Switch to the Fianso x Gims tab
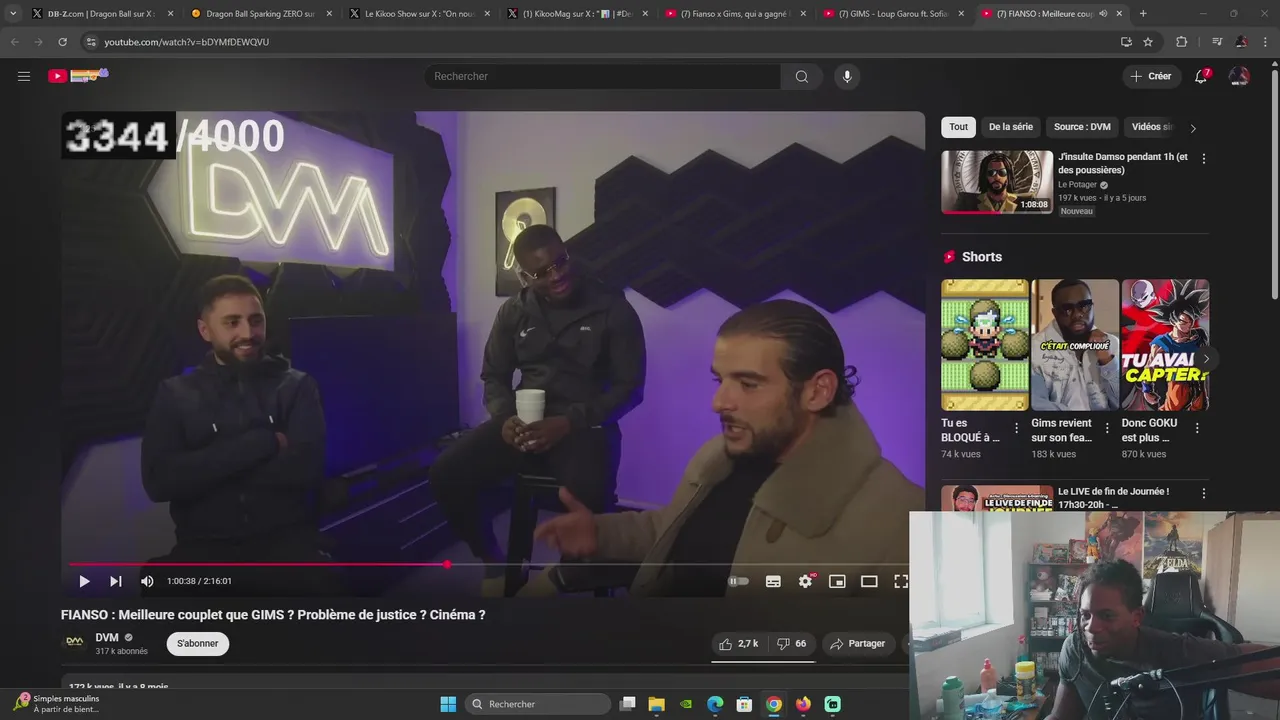This screenshot has width=1280, height=720. pyautogui.click(x=735, y=14)
